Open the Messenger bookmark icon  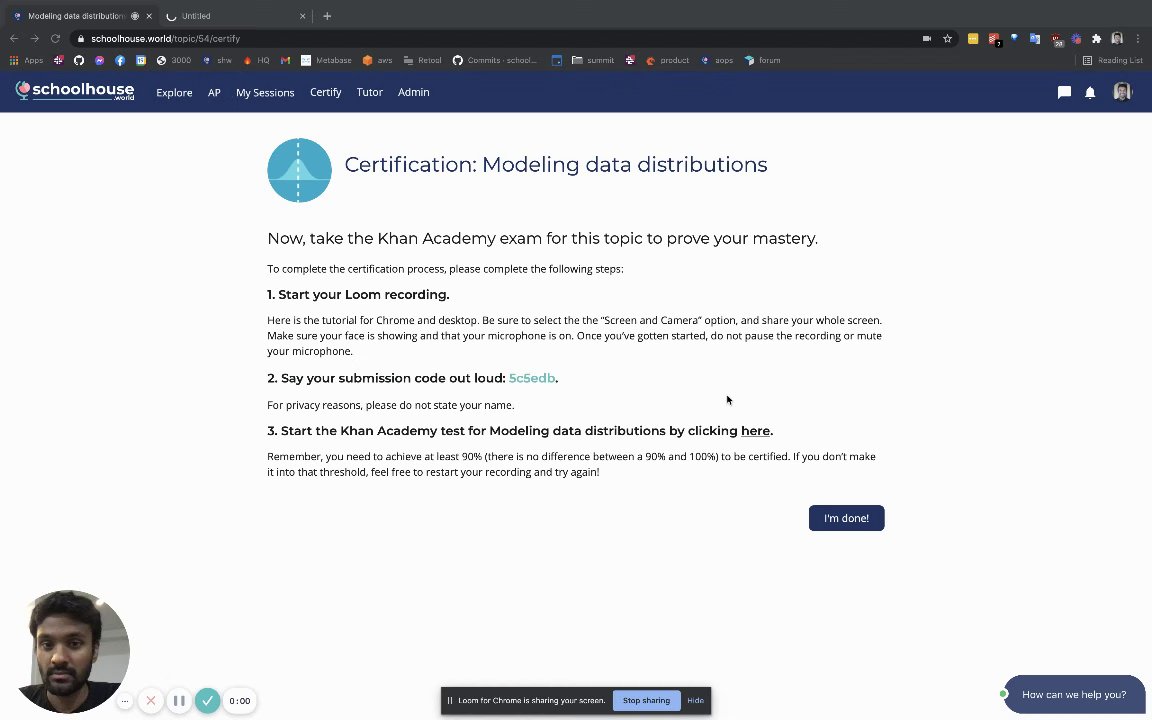pos(99,60)
